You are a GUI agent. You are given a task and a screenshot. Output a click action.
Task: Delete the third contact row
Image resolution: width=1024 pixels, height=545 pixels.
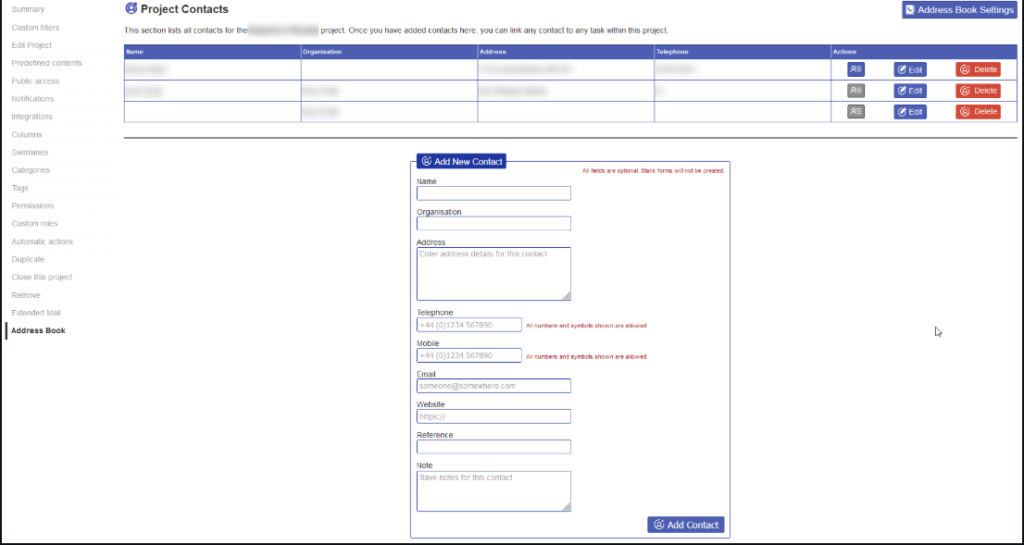978,112
